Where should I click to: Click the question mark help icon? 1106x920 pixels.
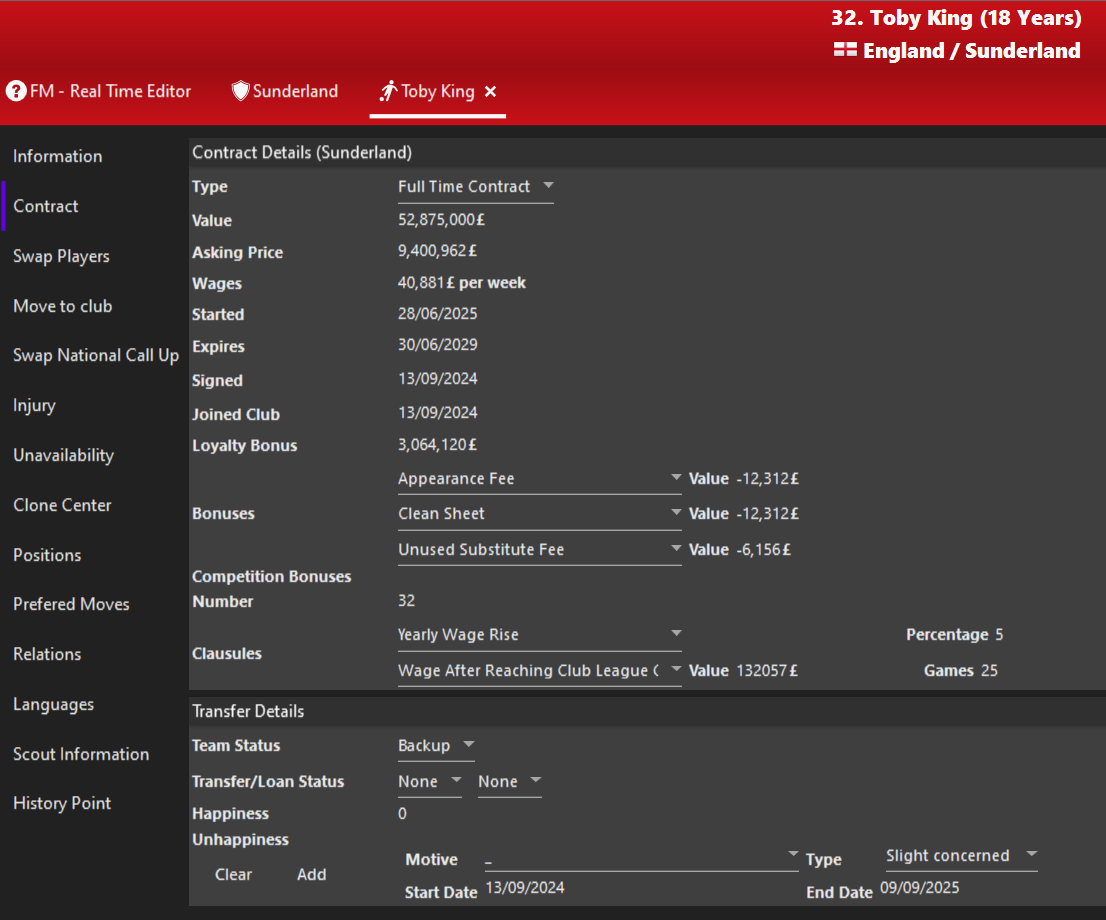16,91
